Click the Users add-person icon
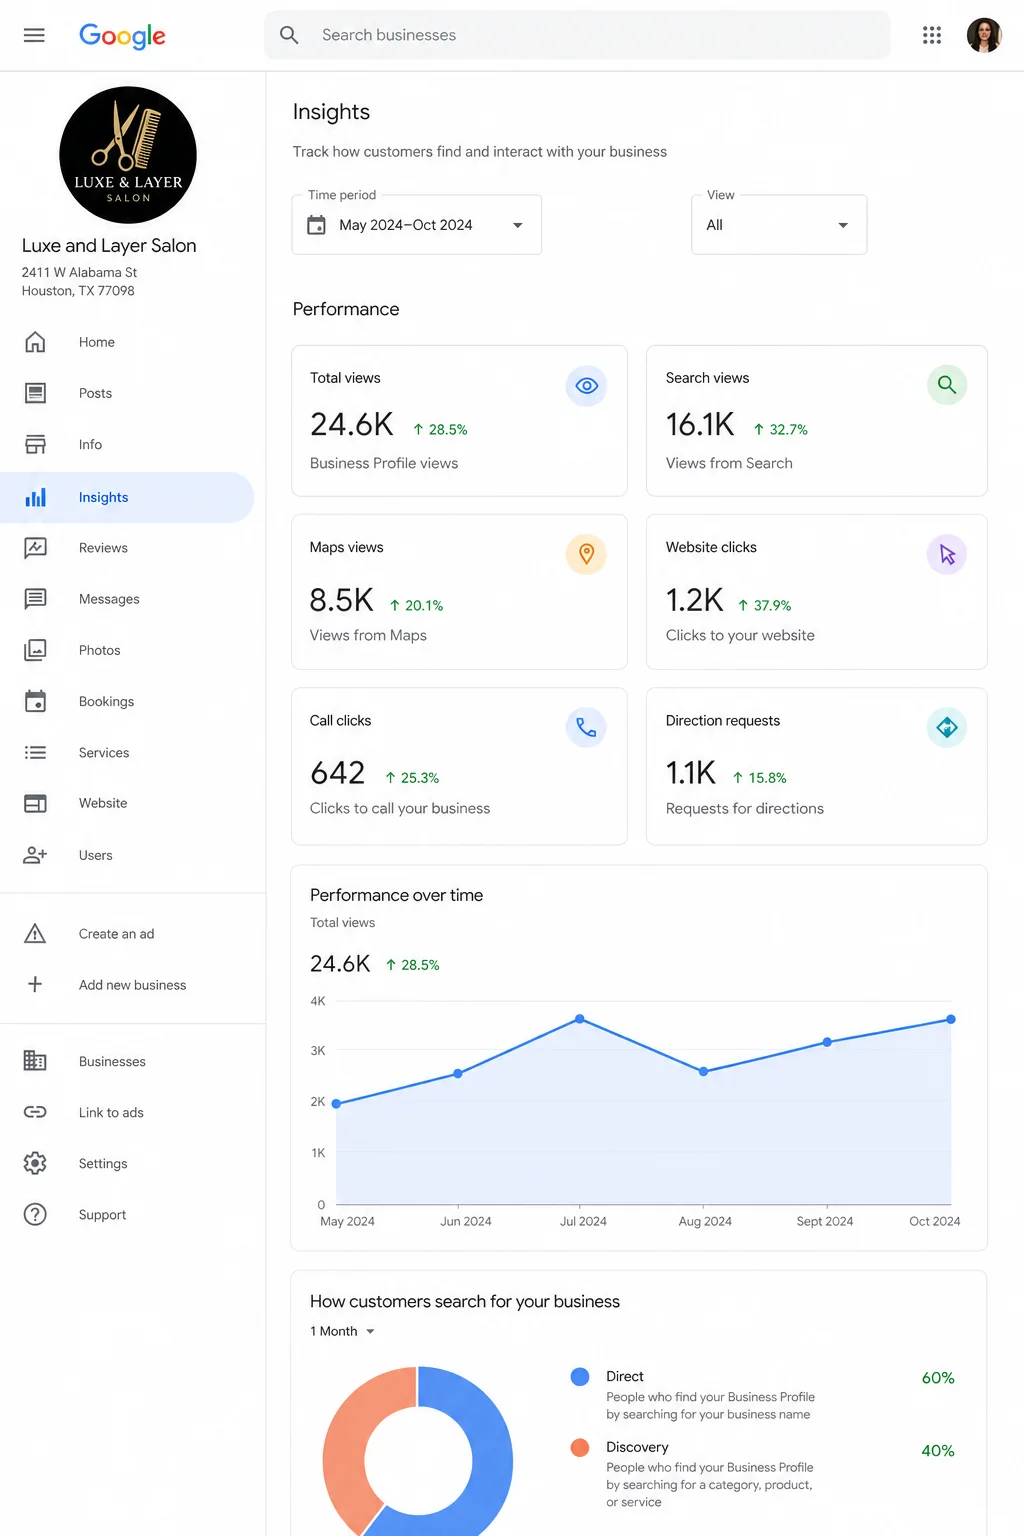This screenshot has width=1024, height=1536. [35, 855]
